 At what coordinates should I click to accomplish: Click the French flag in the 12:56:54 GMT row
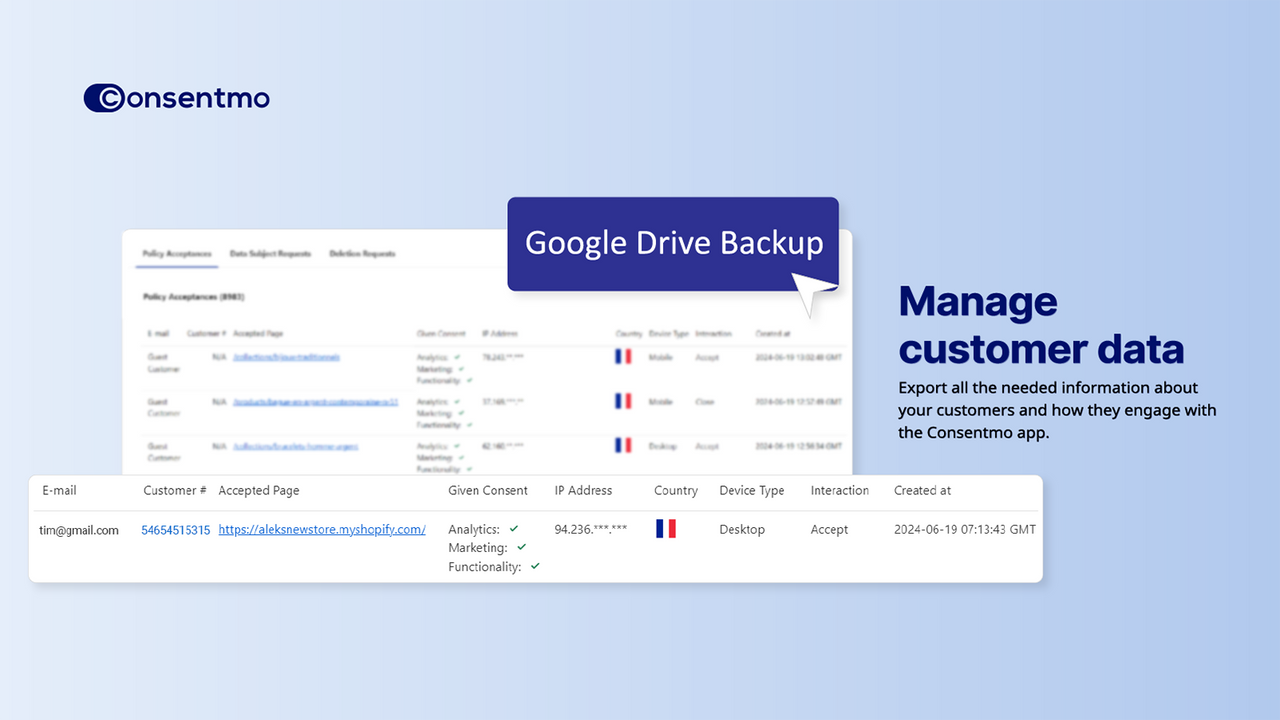pyautogui.click(x=623, y=445)
